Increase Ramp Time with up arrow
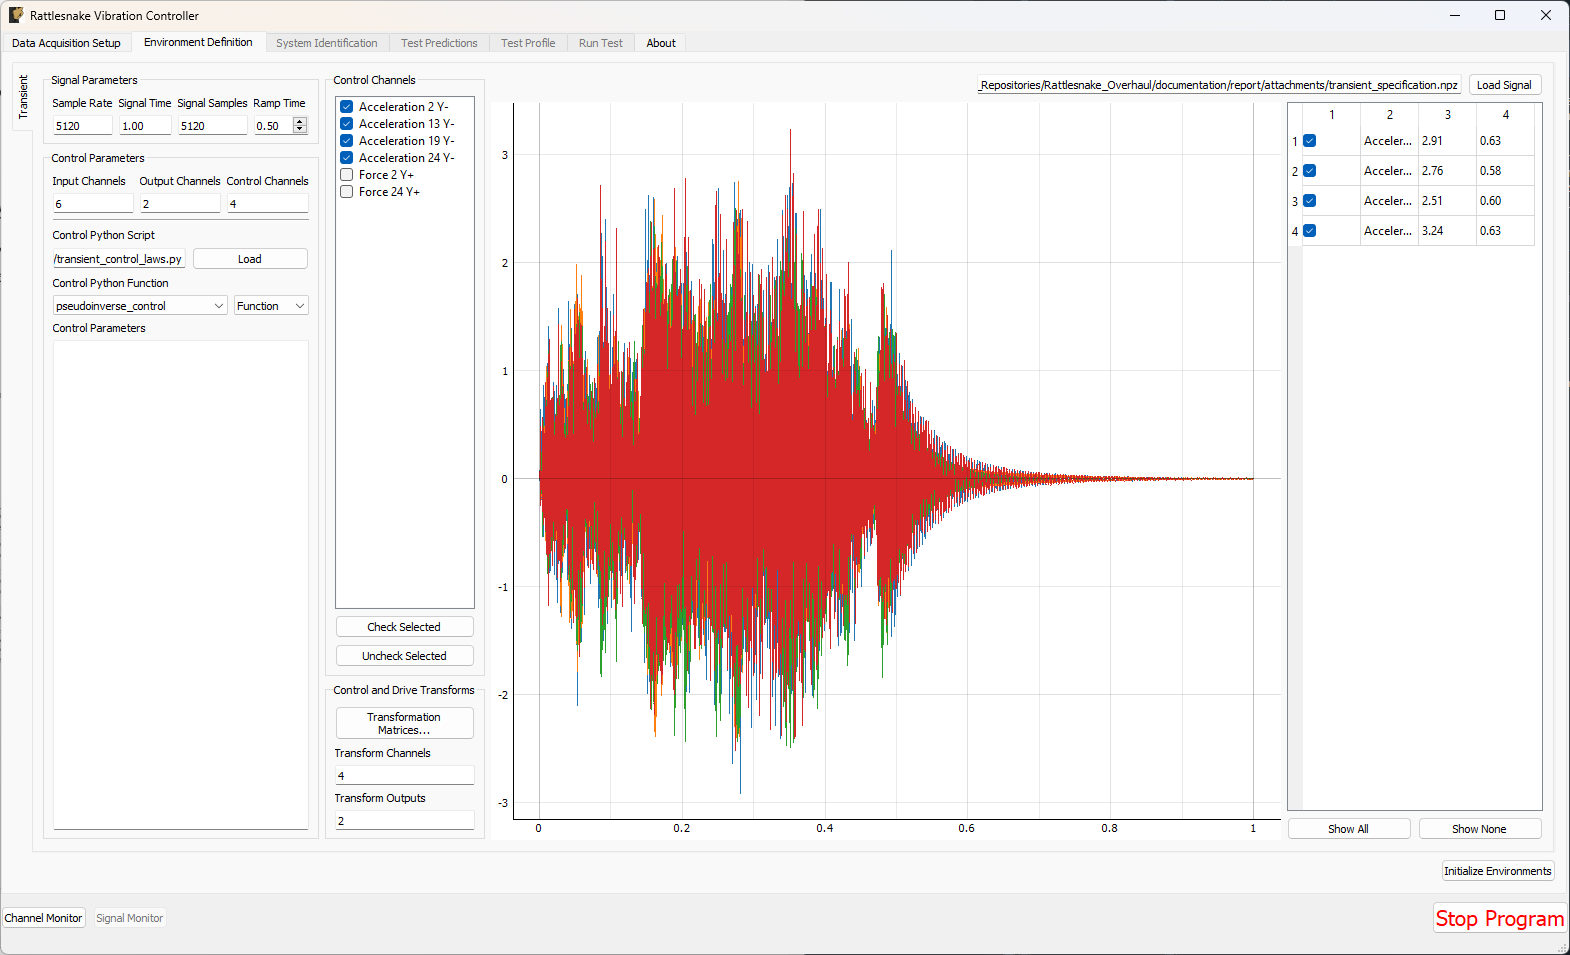This screenshot has width=1570, height=955. (300, 121)
